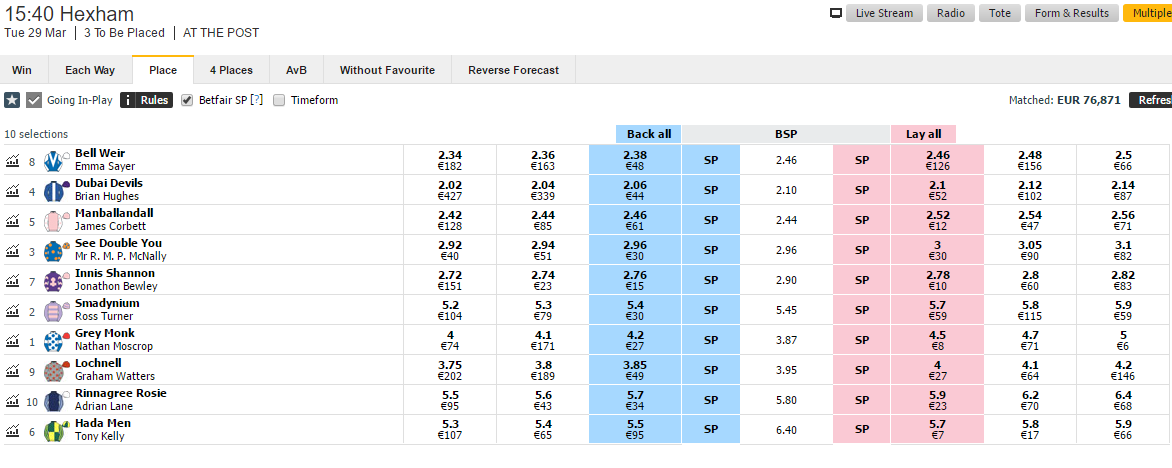Click Lochnell jockey silk icon
This screenshot has height=468, width=1172.
[x=54, y=371]
